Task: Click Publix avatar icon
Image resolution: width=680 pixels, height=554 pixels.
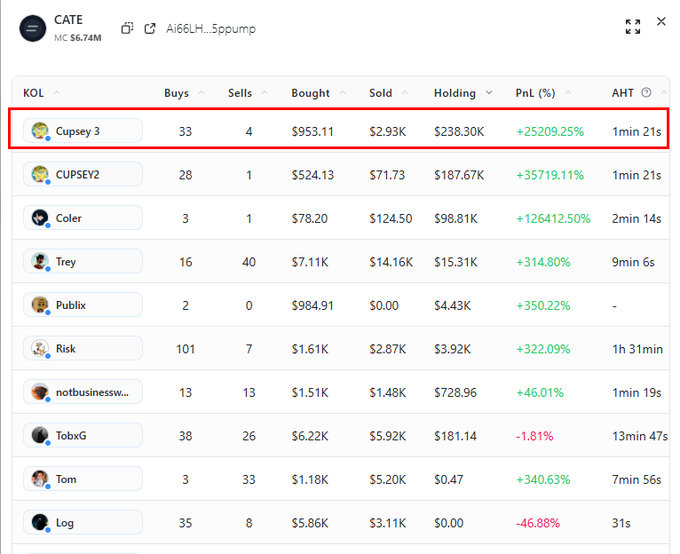Action: click(x=40, y=305)
